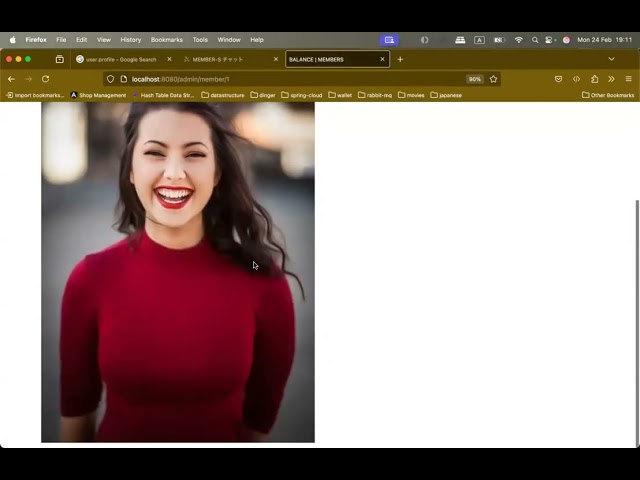The width and height of the screenshot is (640, 480).
Task: Open the Hash Table Data Str... bookmark
Action: pyautogui.click(x=163, y=95)
